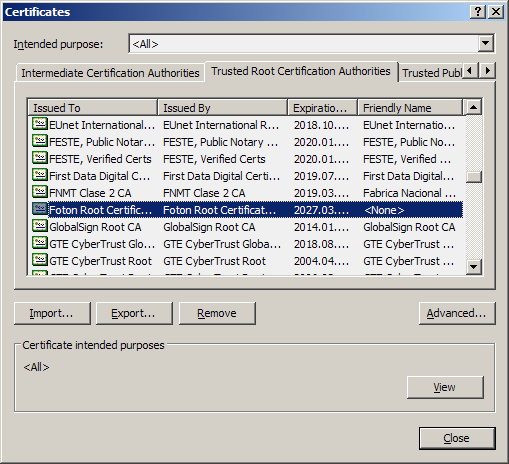Open the Advanced... options
Image resolution: width=509 pixels, height=464 pixels.
(x=457, y=313)
